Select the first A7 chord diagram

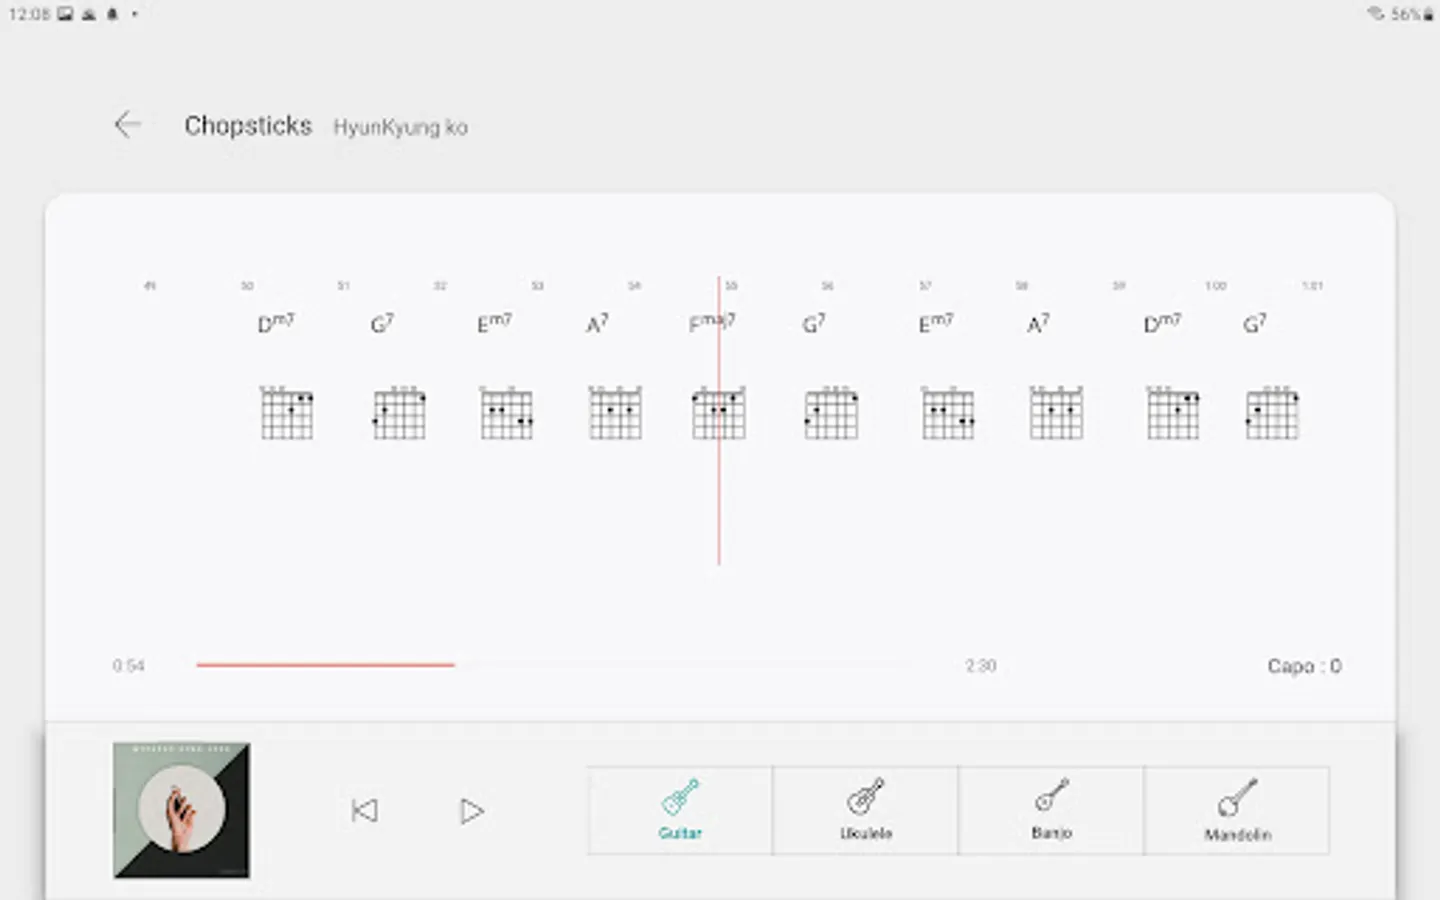pyautogui.click(x=615, y=413)
